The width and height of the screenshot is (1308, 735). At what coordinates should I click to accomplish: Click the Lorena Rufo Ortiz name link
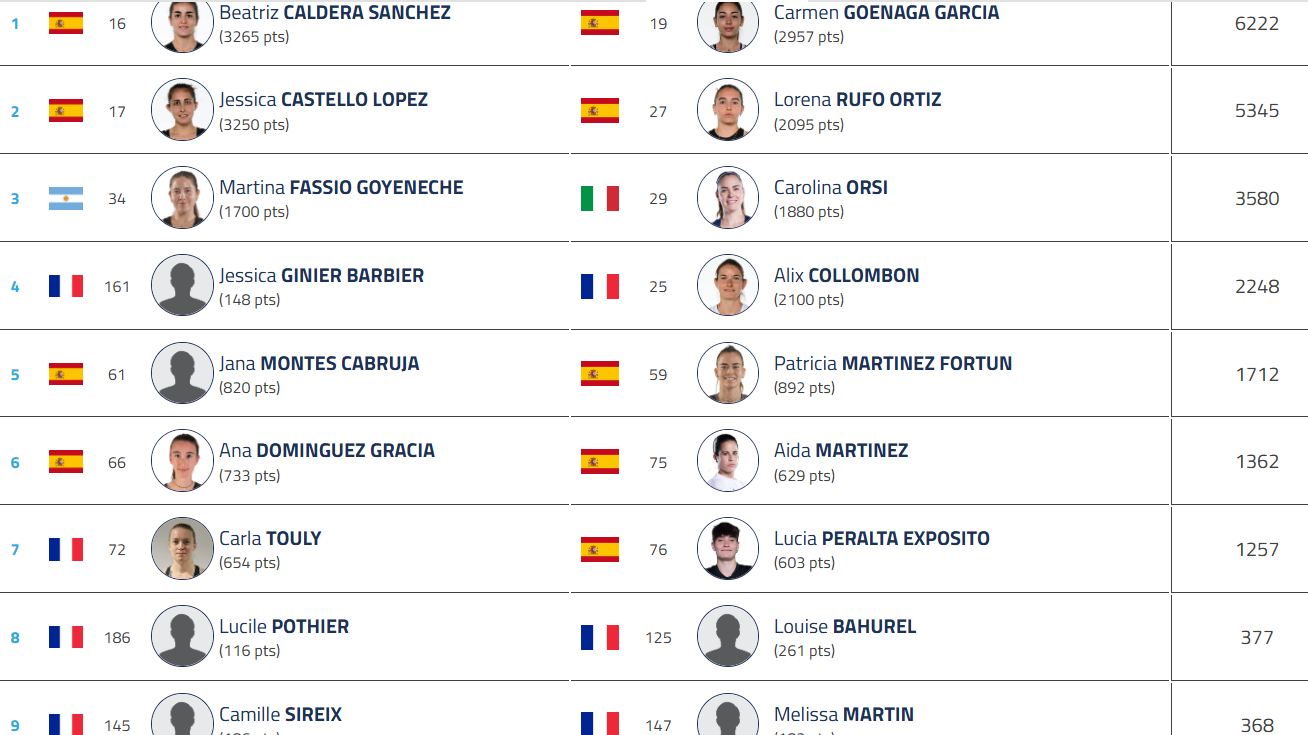[857, 100]
